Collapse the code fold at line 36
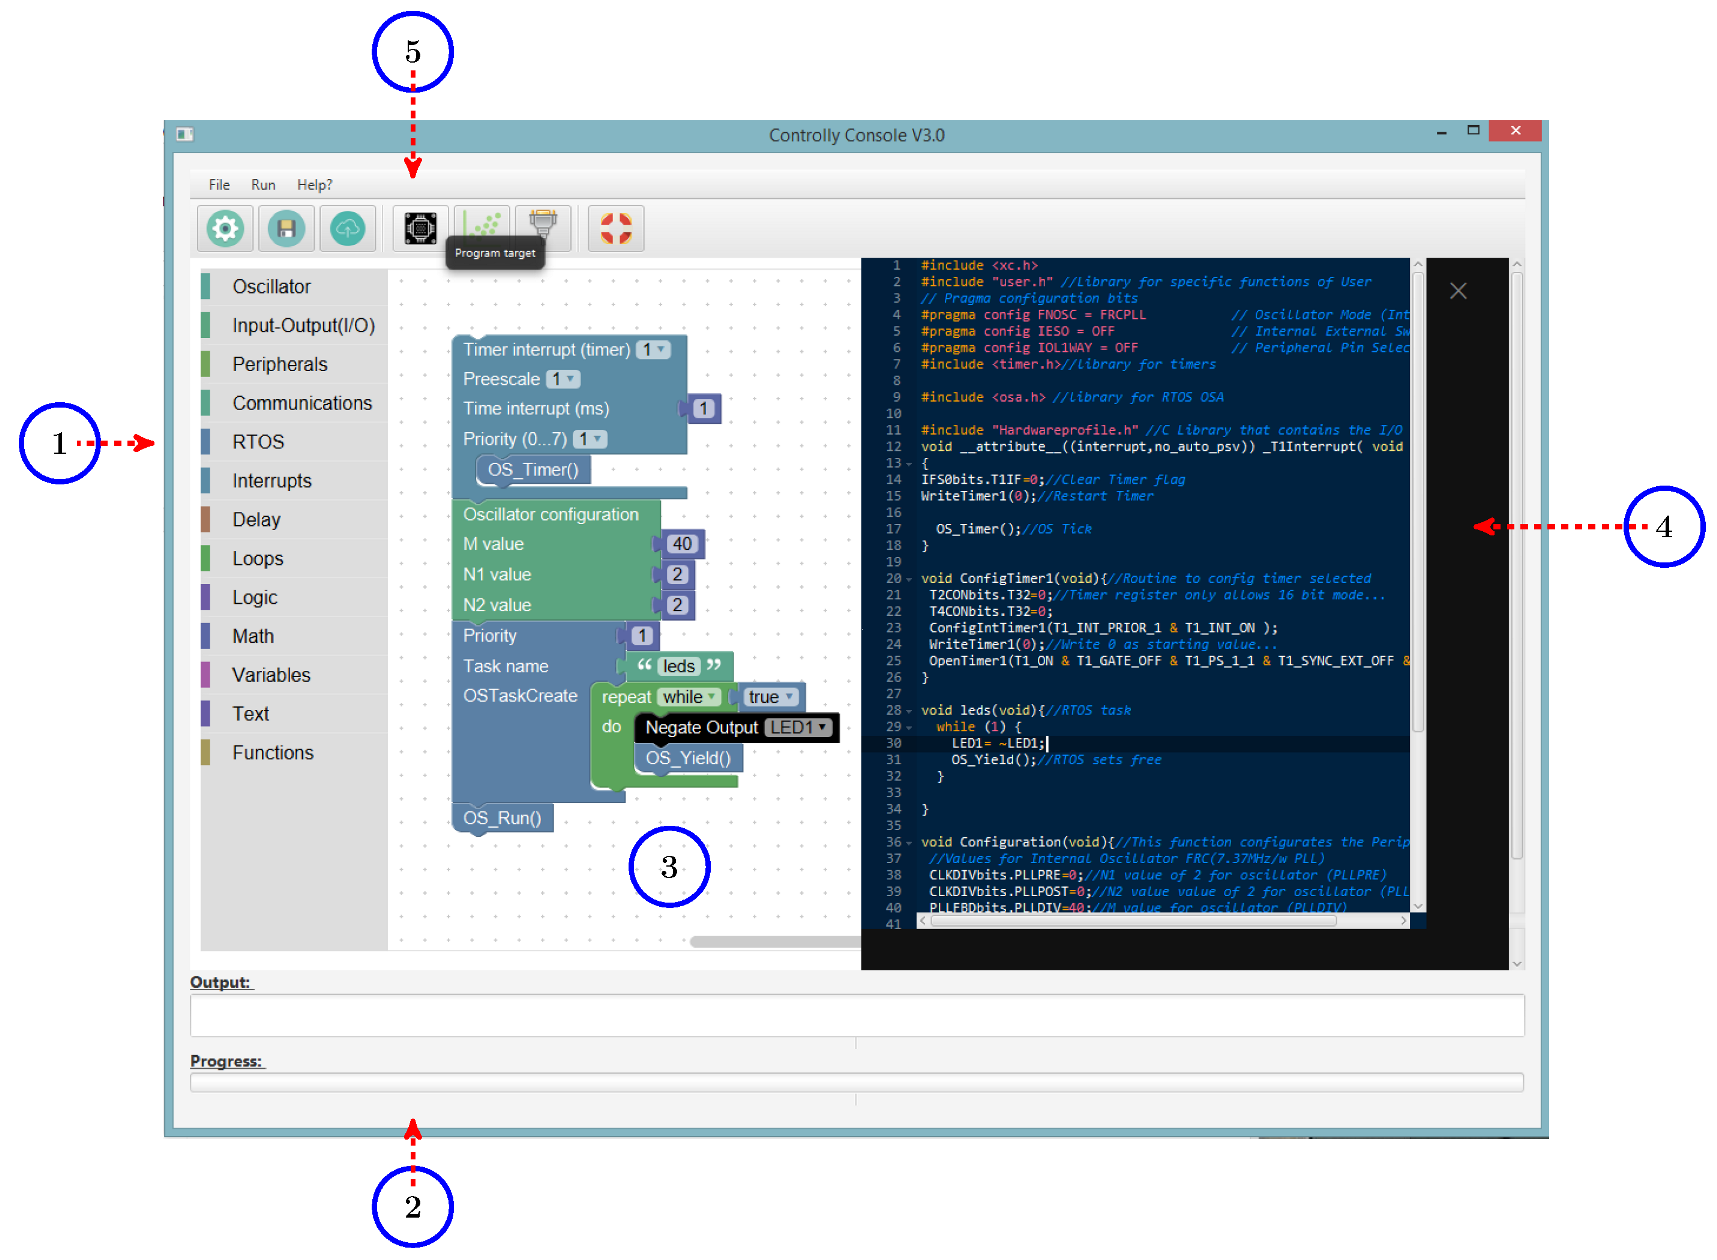Viewport: 1717px width, 1260px height. tap(909, 843)
